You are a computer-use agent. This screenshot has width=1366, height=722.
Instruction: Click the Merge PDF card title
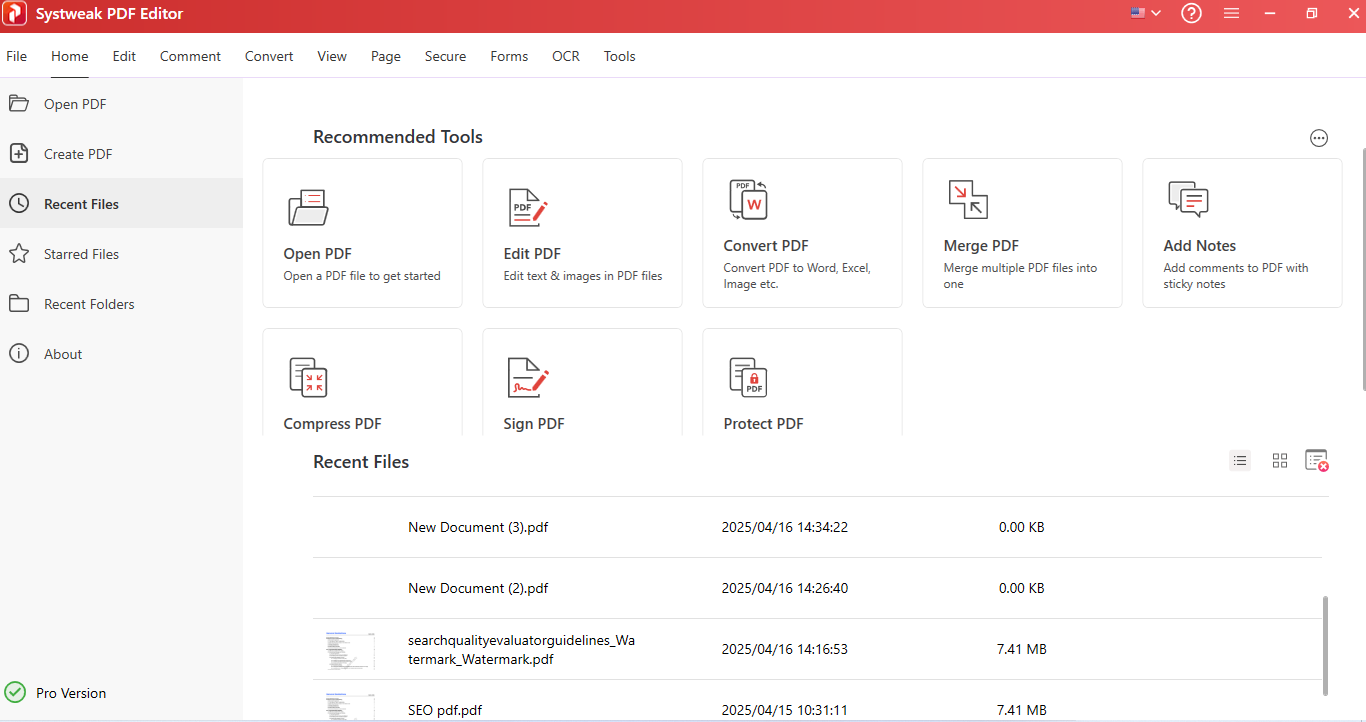pos(981,246)
